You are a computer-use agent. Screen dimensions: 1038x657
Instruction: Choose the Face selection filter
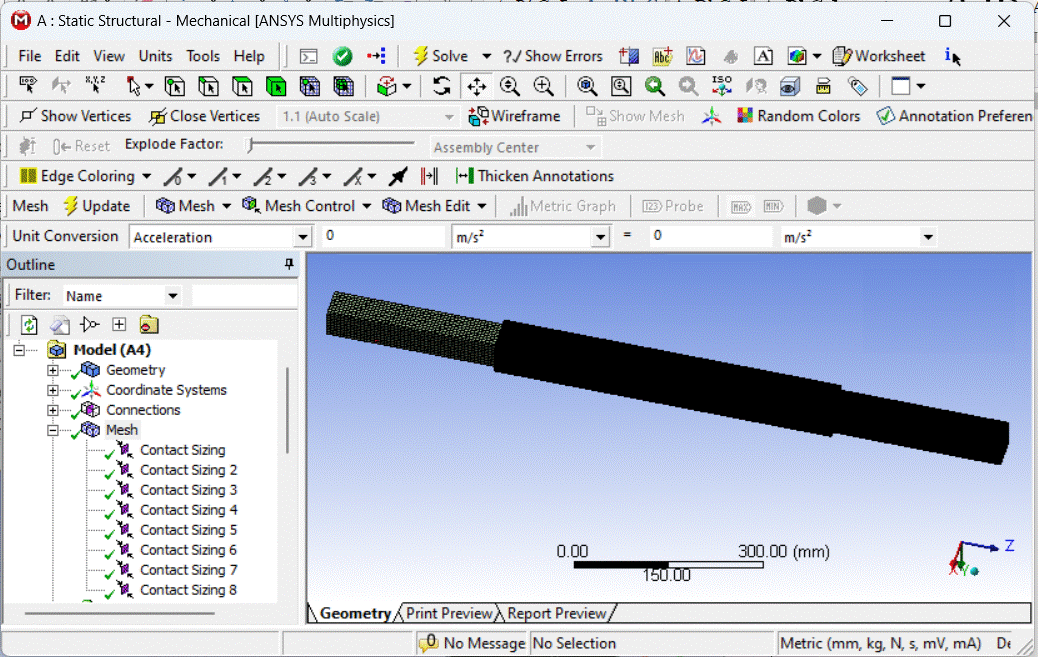242,86
